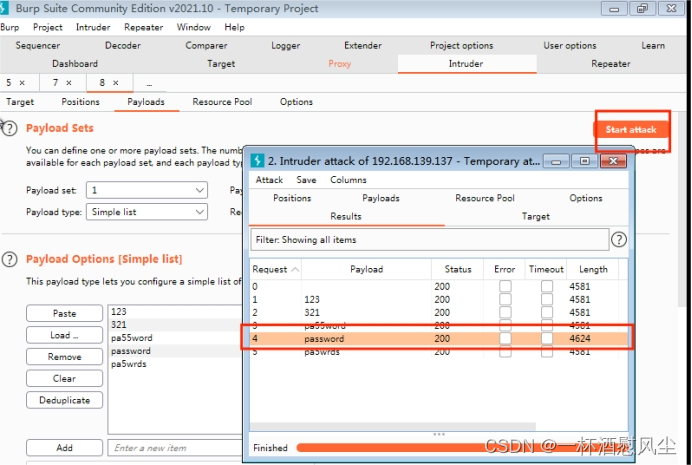Image resolution: width=692 pixels, height=465 pixels.
Task: Open Columns menu in attack window
Action: pyautogui.click(x=348, y=180)
